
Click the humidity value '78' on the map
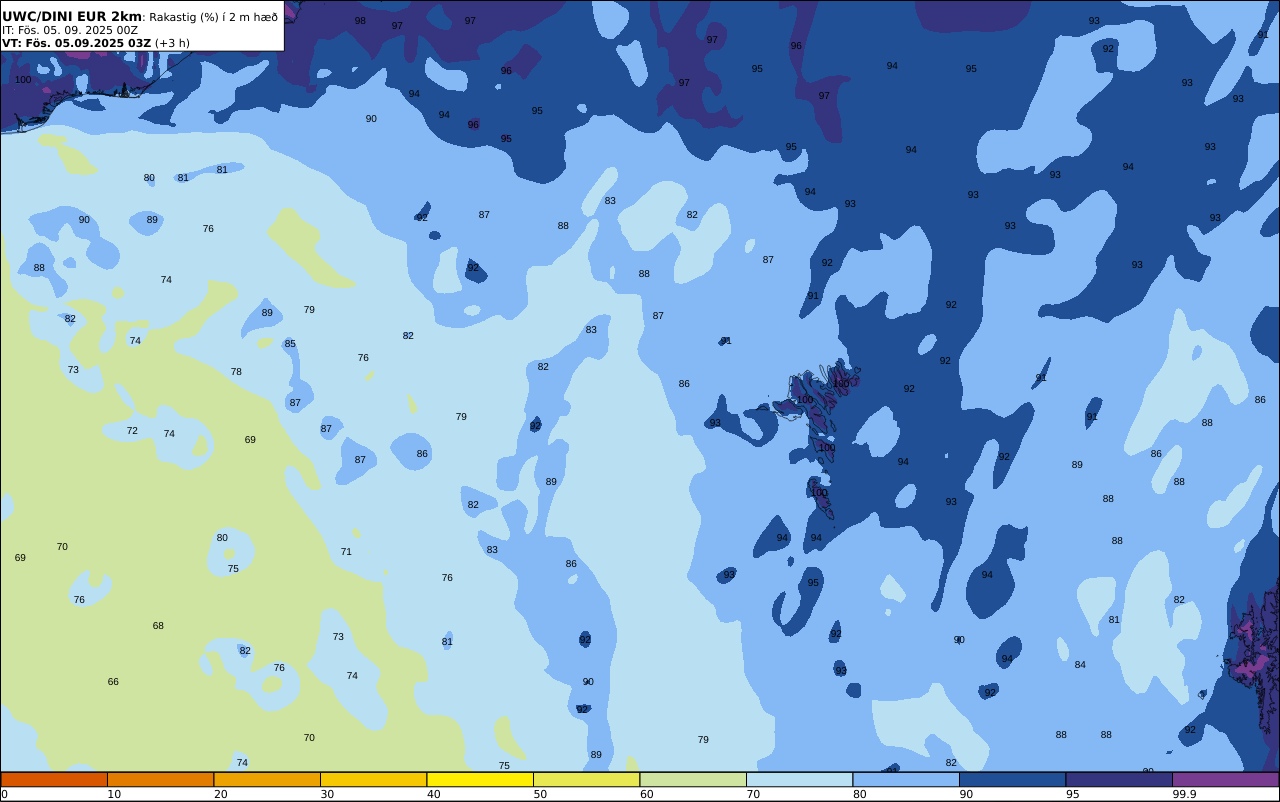(x=236, y=372)
